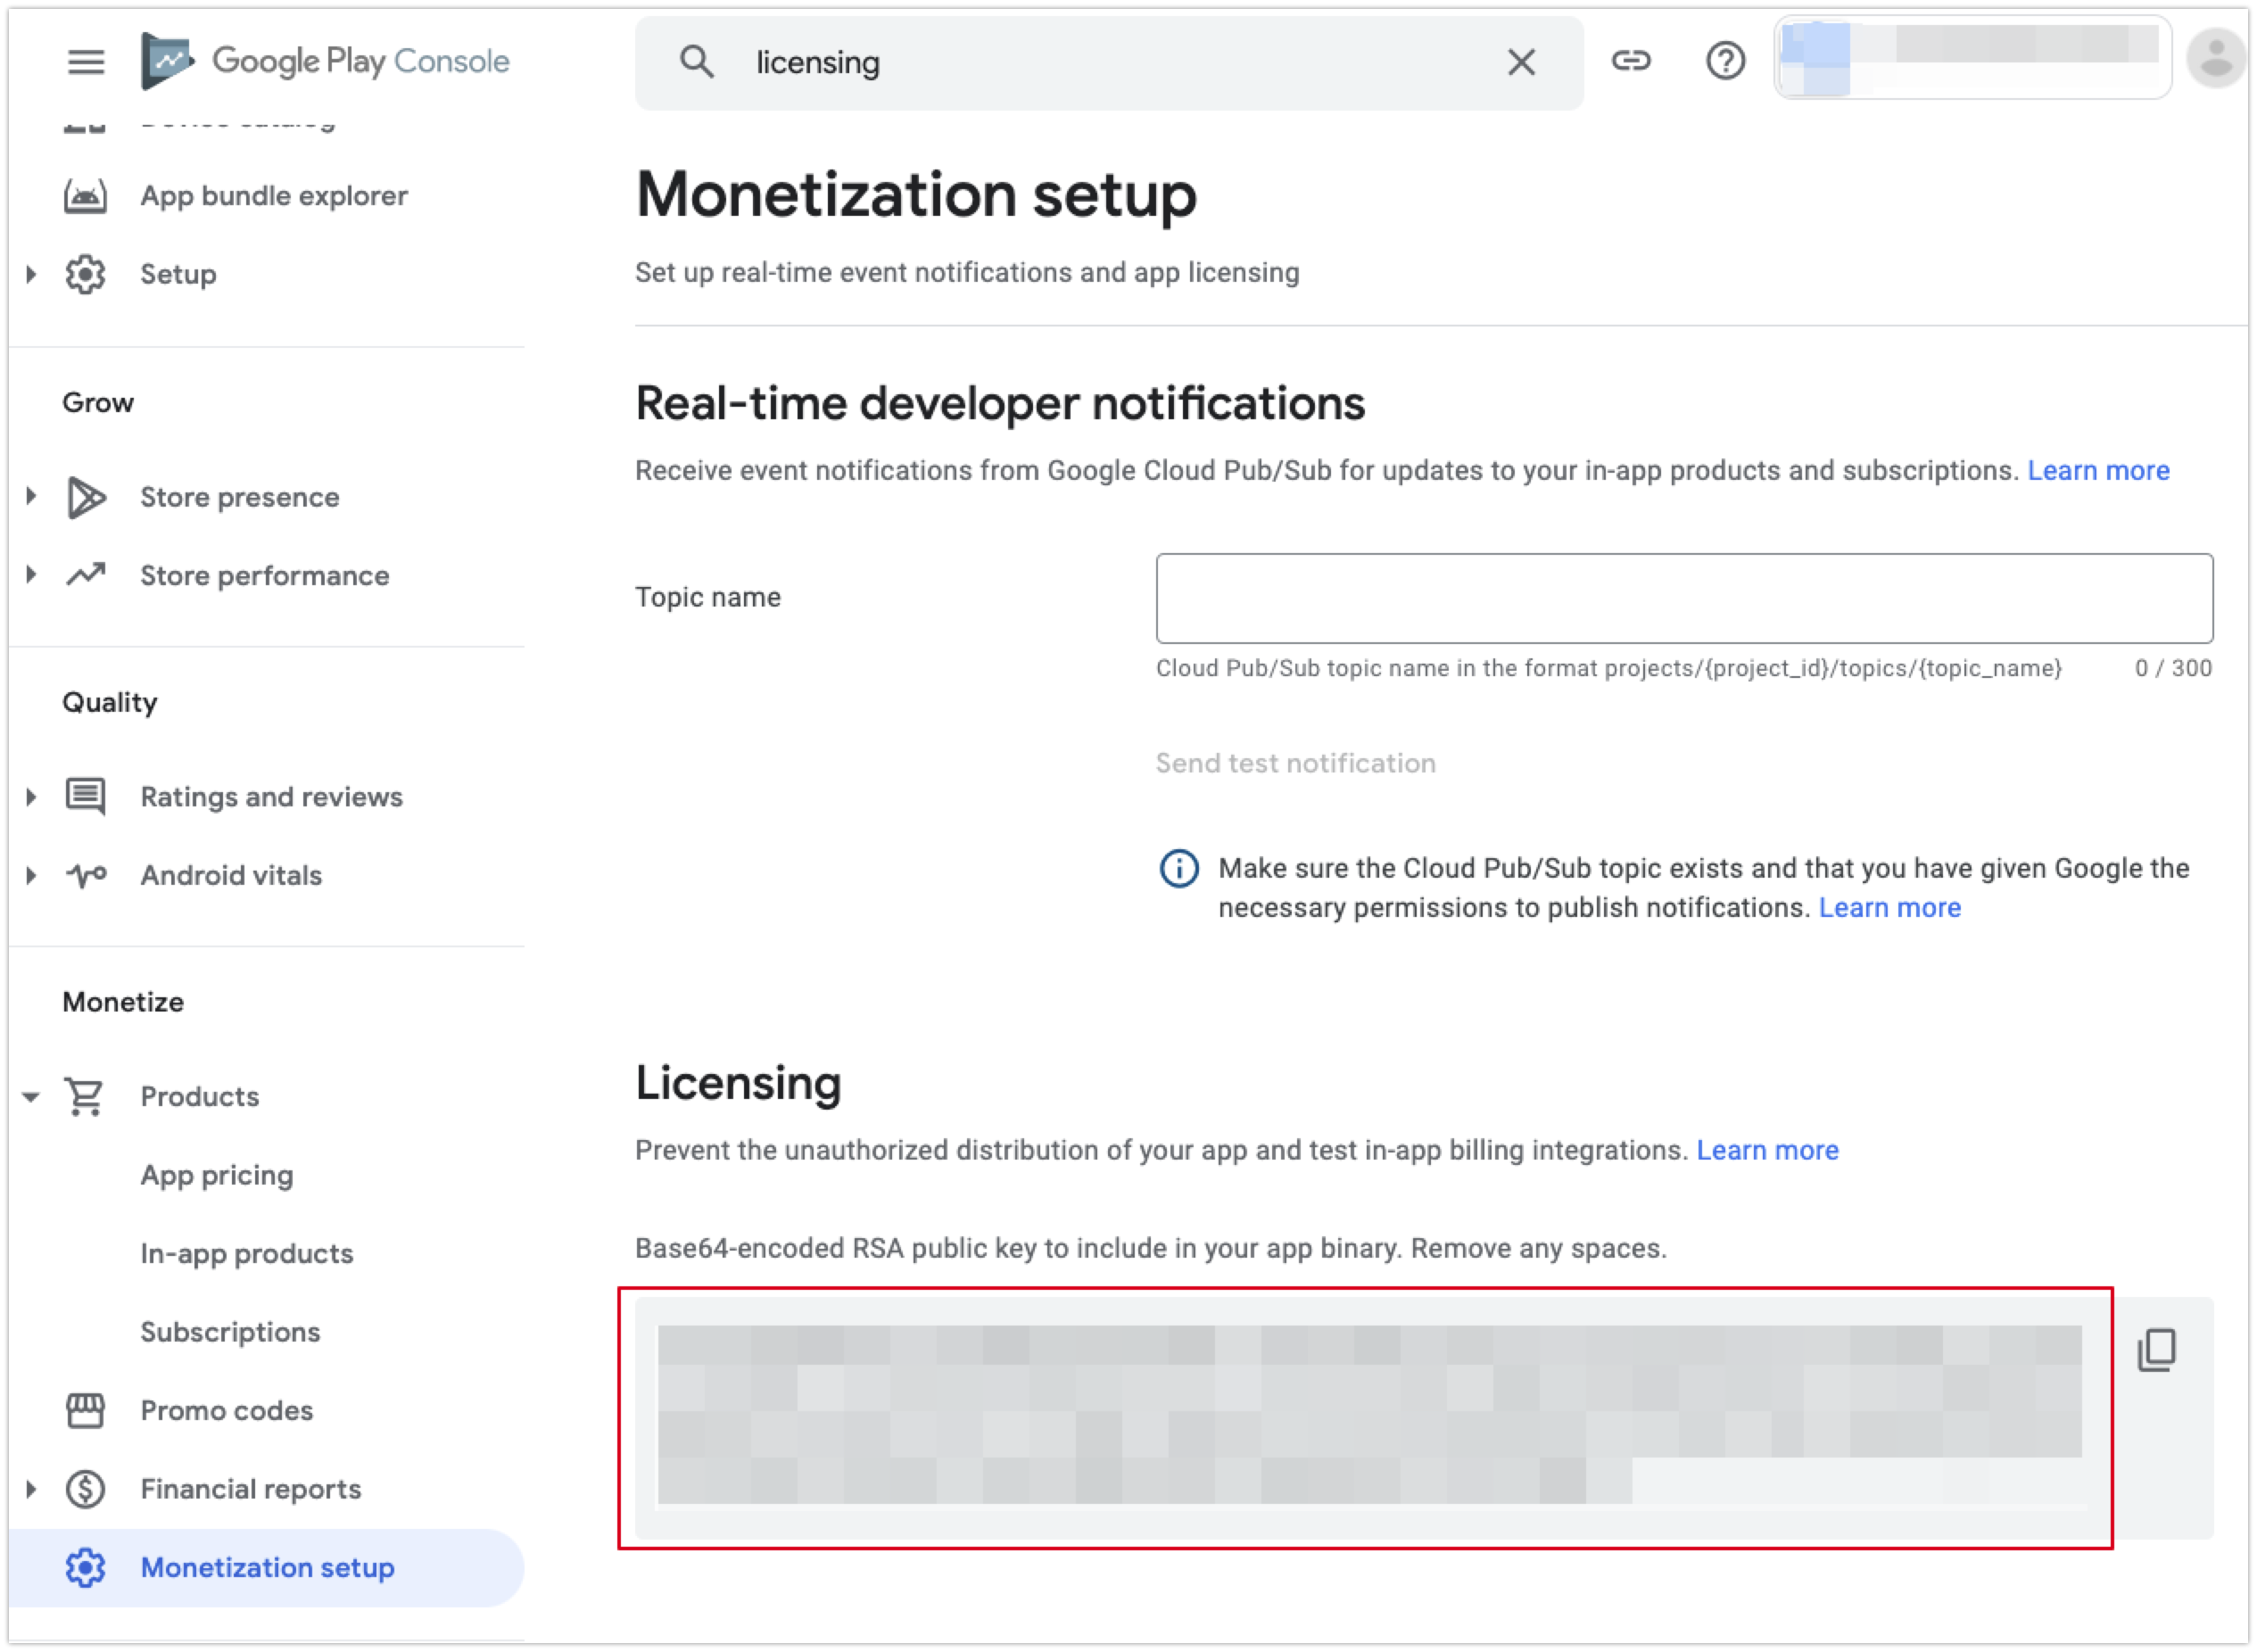Expand the Ratings and reviews arrow

pos(31,797)
